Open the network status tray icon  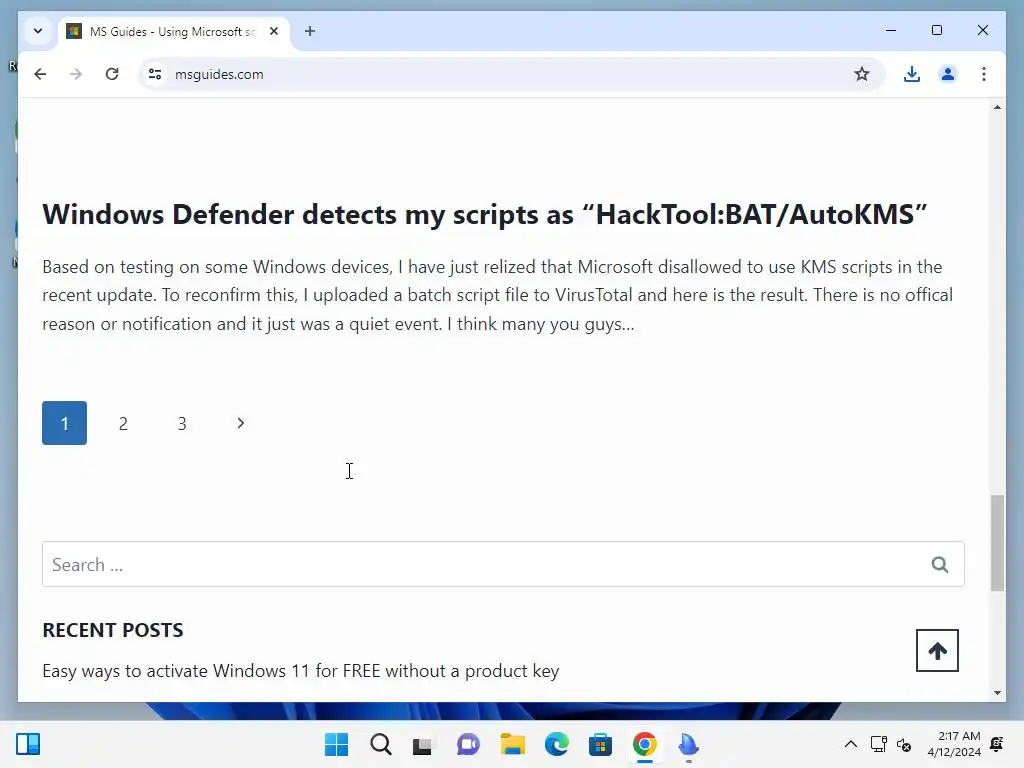[x=879, y=744]
